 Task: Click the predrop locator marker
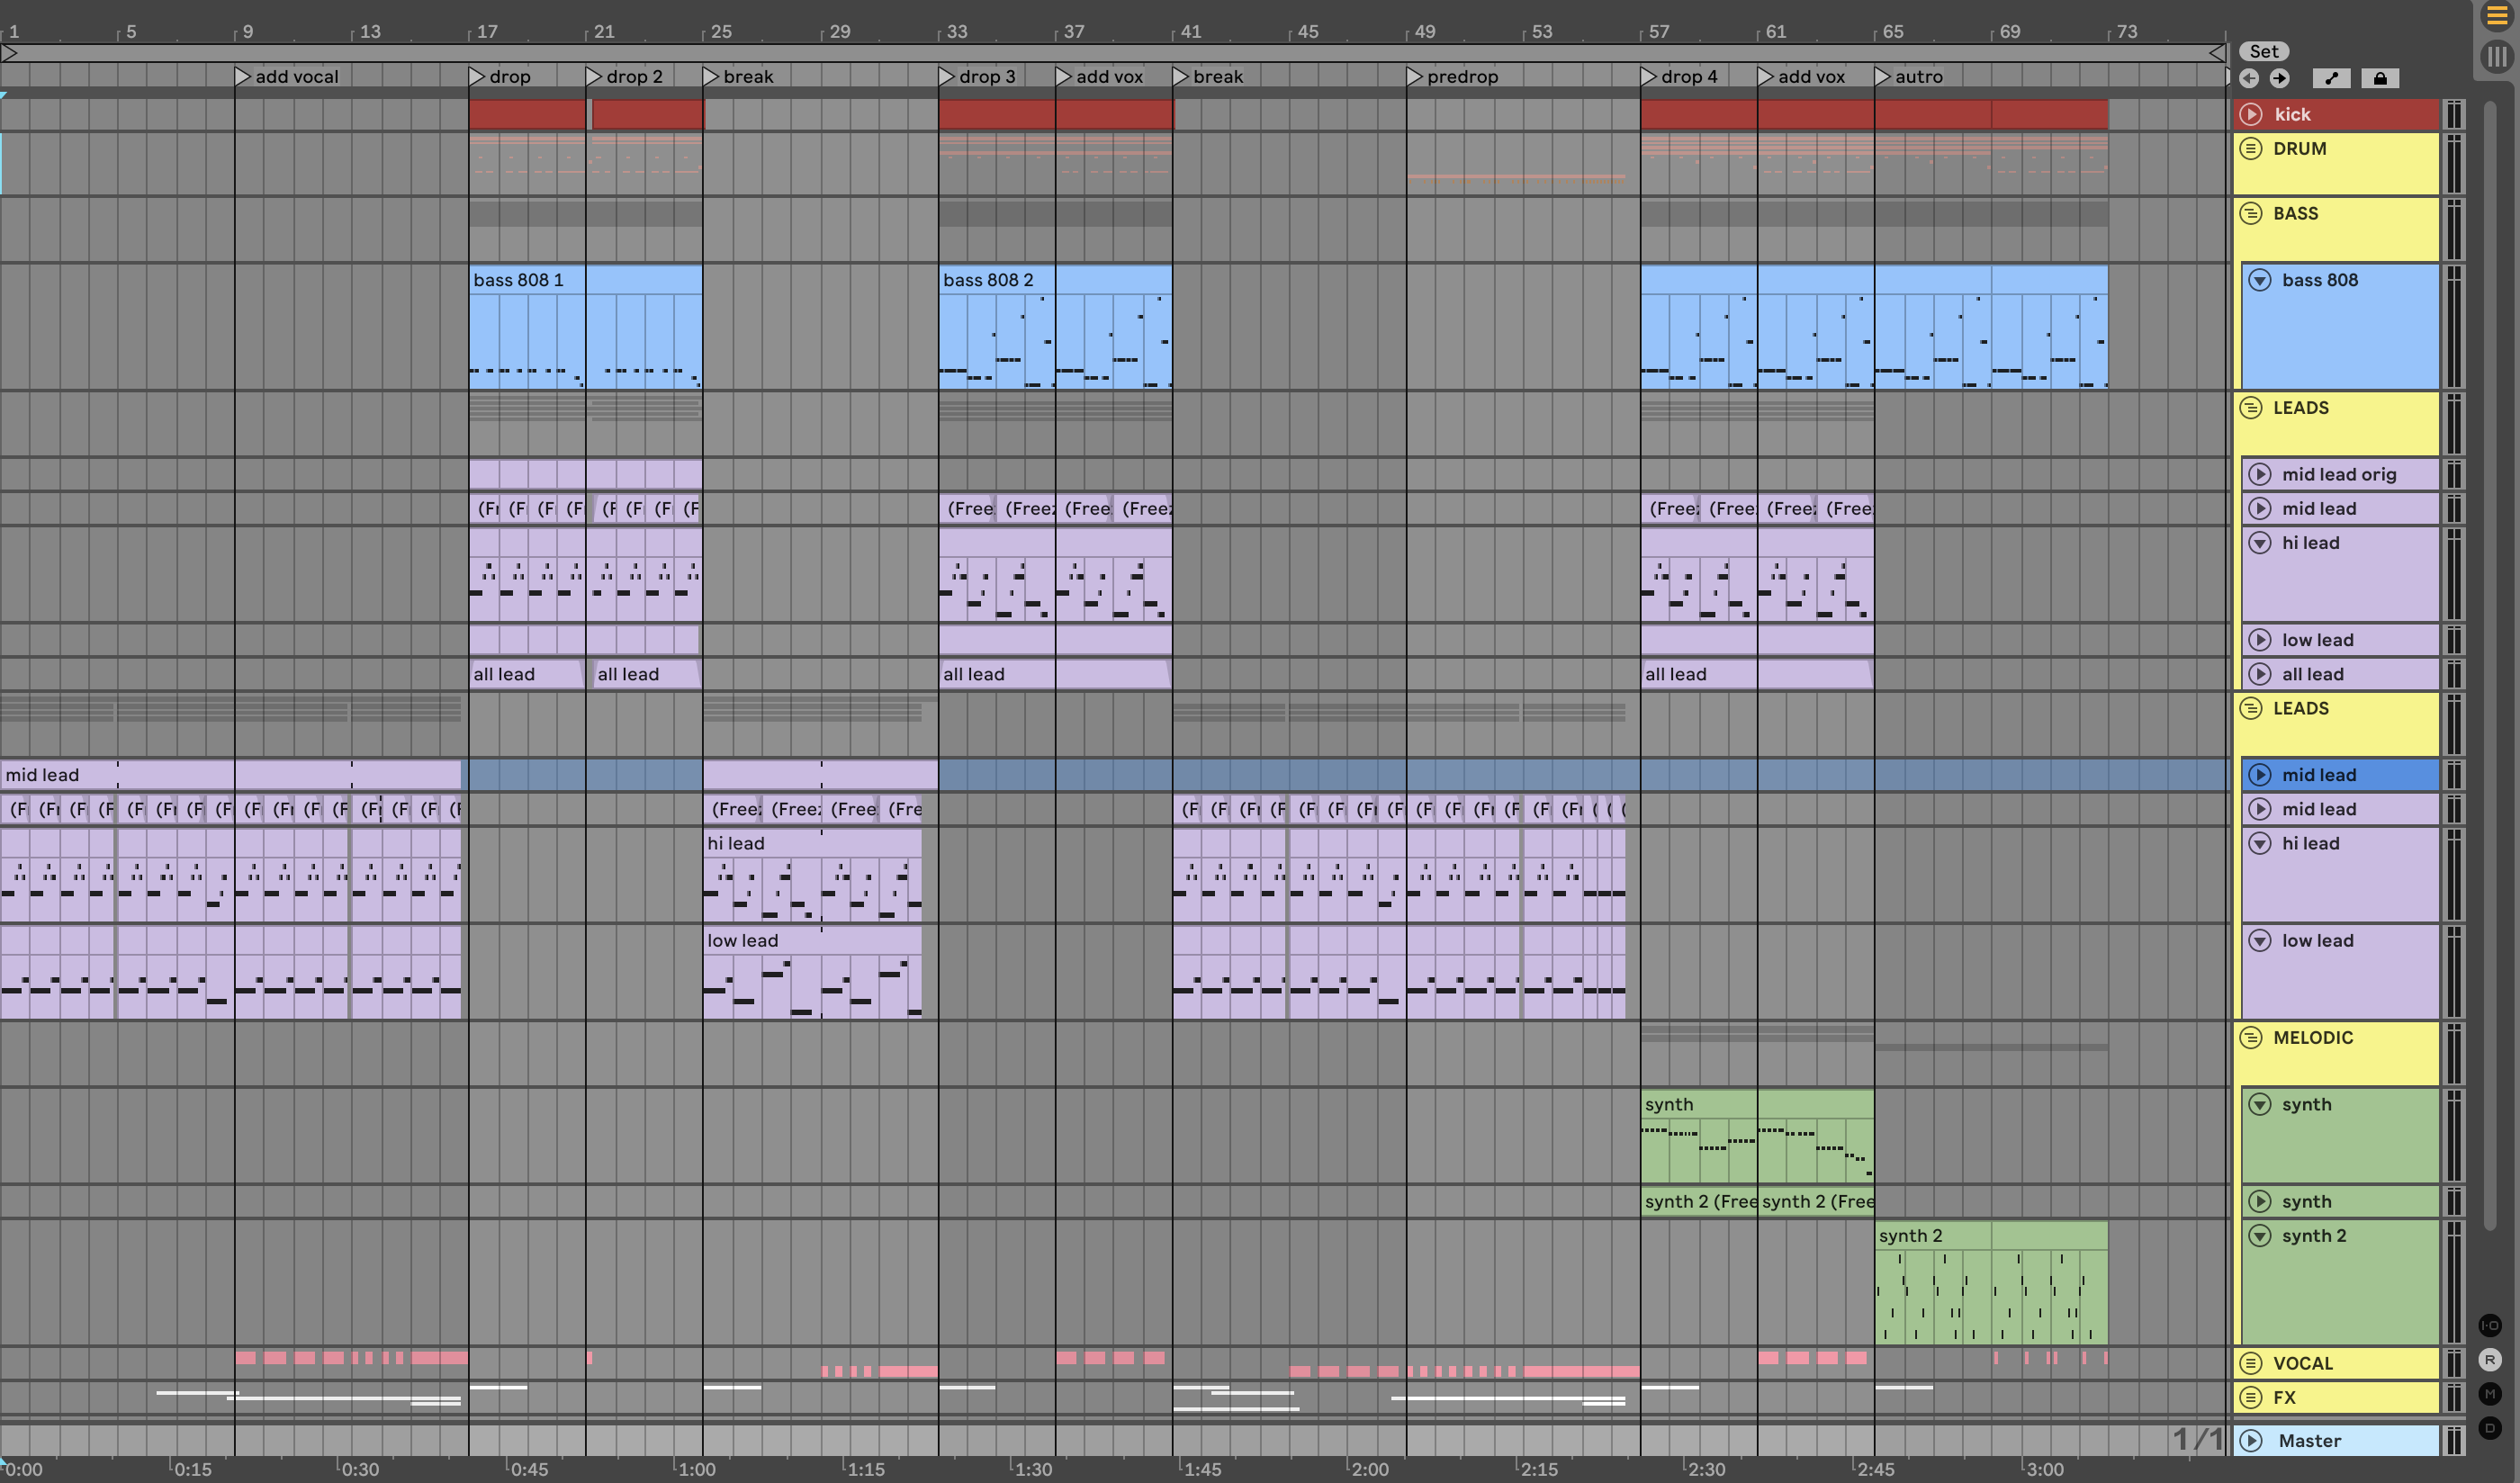[x=1414, y=76]
